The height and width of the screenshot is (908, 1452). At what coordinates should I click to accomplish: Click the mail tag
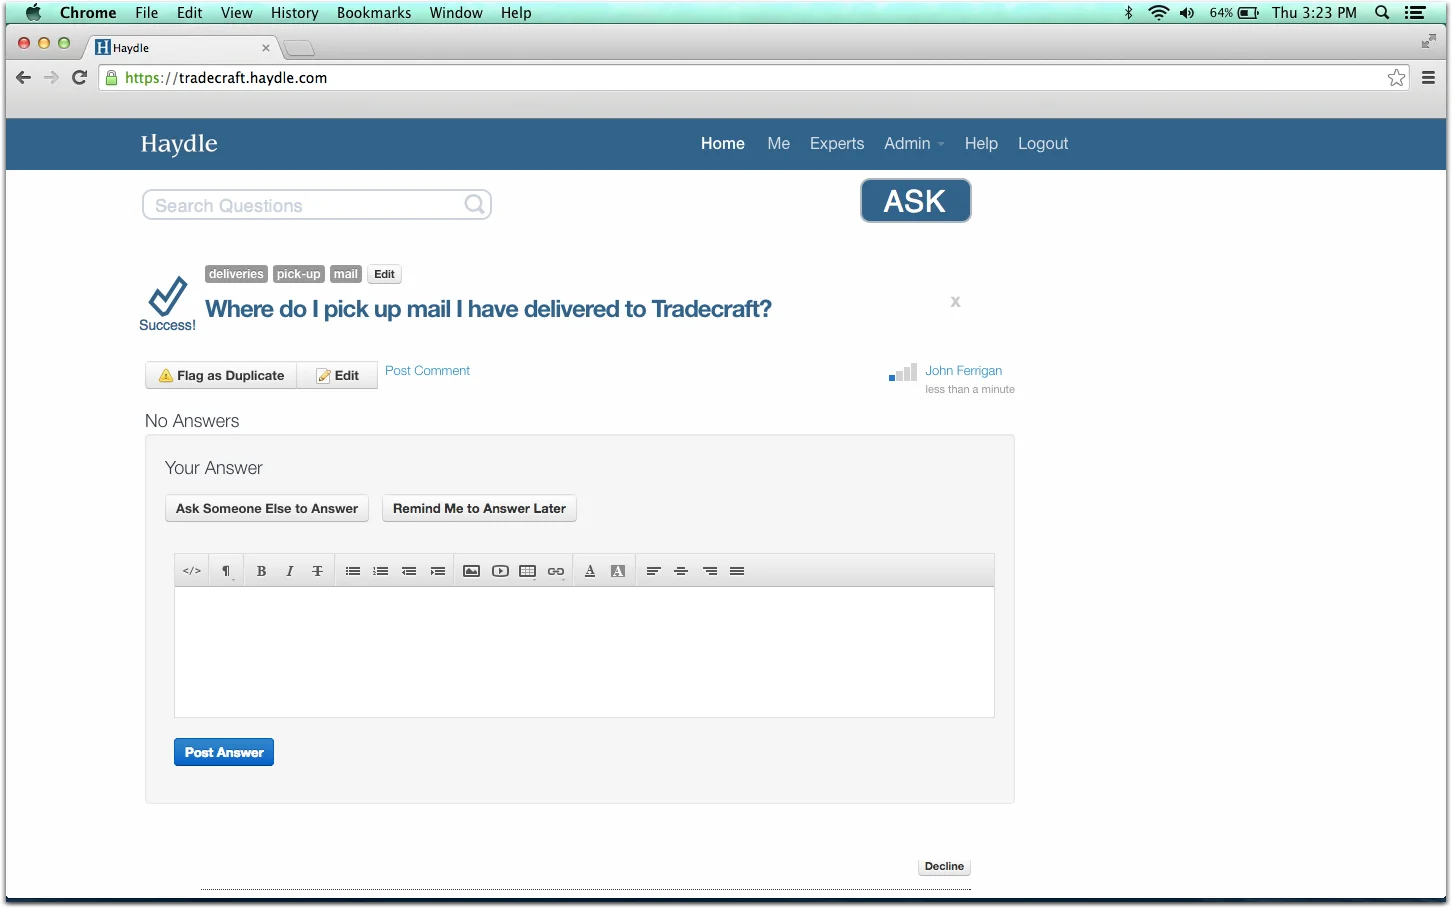pyautogui.click(x=346, y=274)
